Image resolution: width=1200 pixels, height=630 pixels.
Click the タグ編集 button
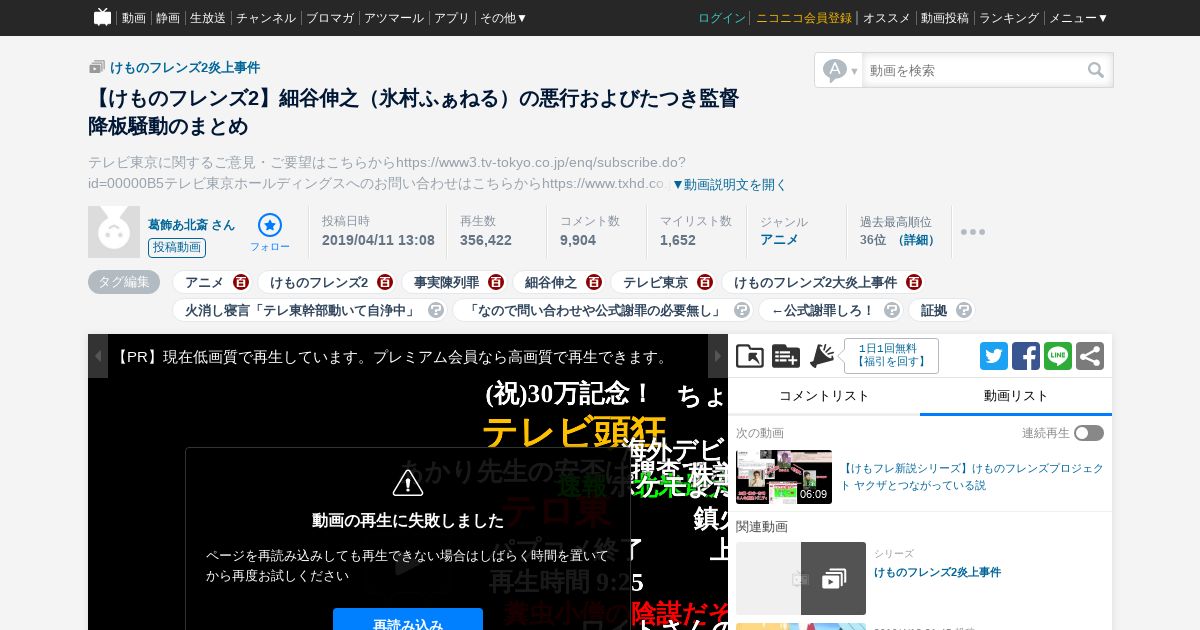click(x=124, y=282)
